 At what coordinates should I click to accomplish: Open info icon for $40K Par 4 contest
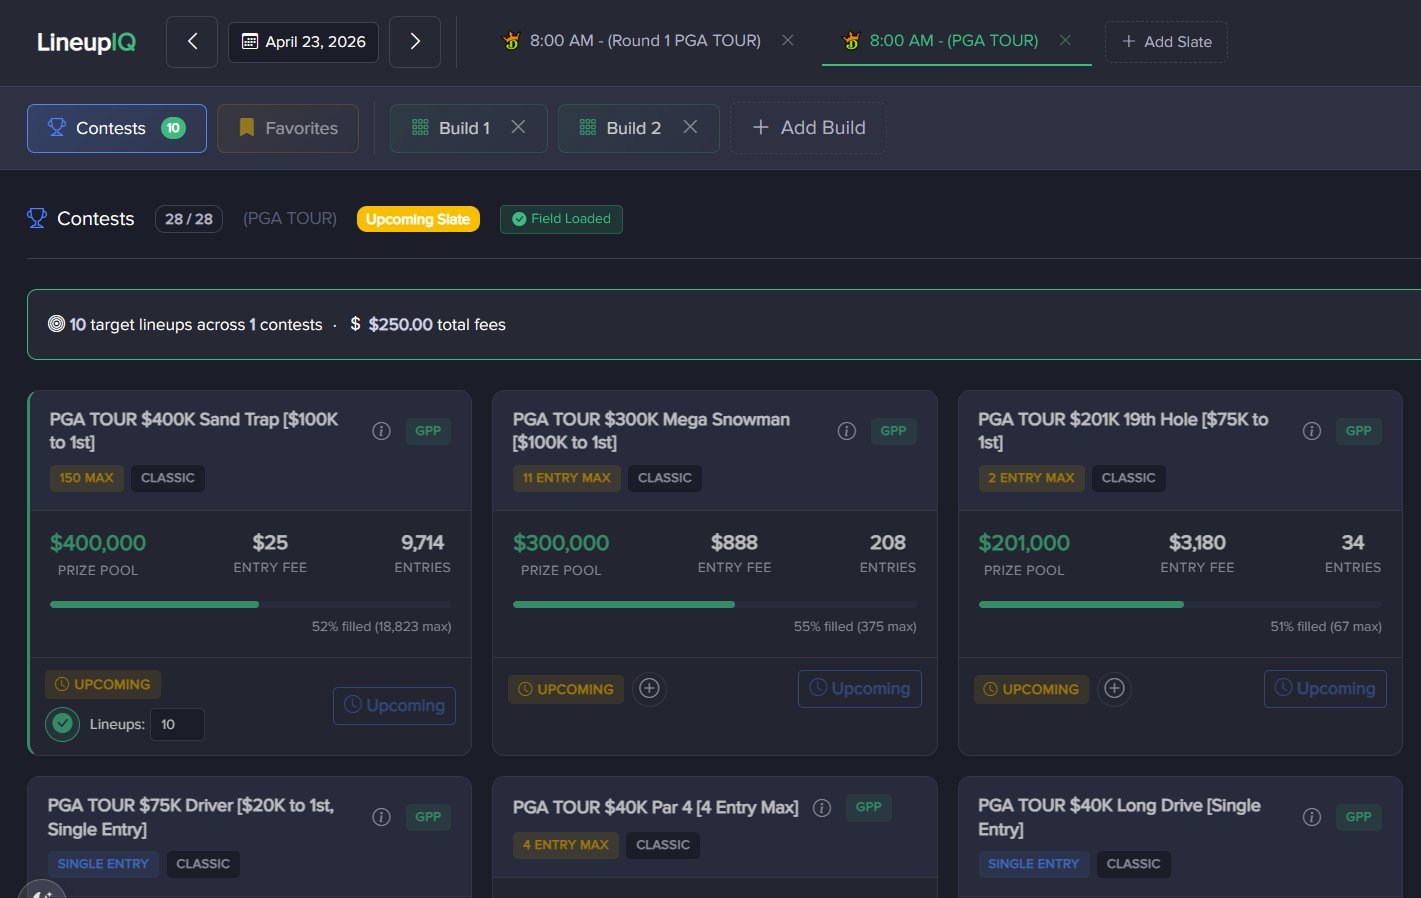pos(822,808)
